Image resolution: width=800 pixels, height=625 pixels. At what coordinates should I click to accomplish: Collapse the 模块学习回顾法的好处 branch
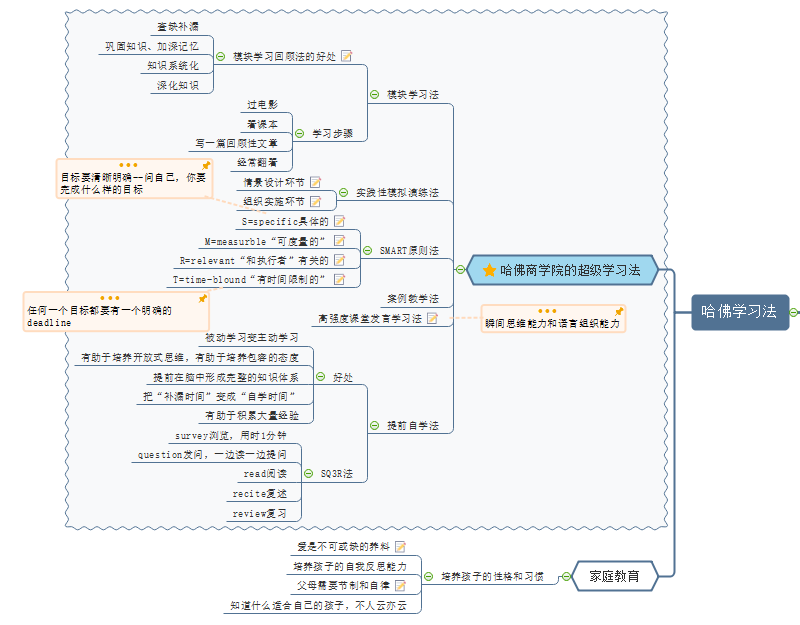point(220,56)
